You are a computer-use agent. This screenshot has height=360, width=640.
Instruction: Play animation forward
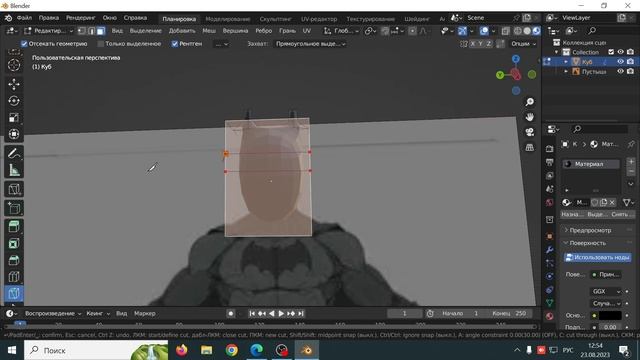(x=281, y=313)
